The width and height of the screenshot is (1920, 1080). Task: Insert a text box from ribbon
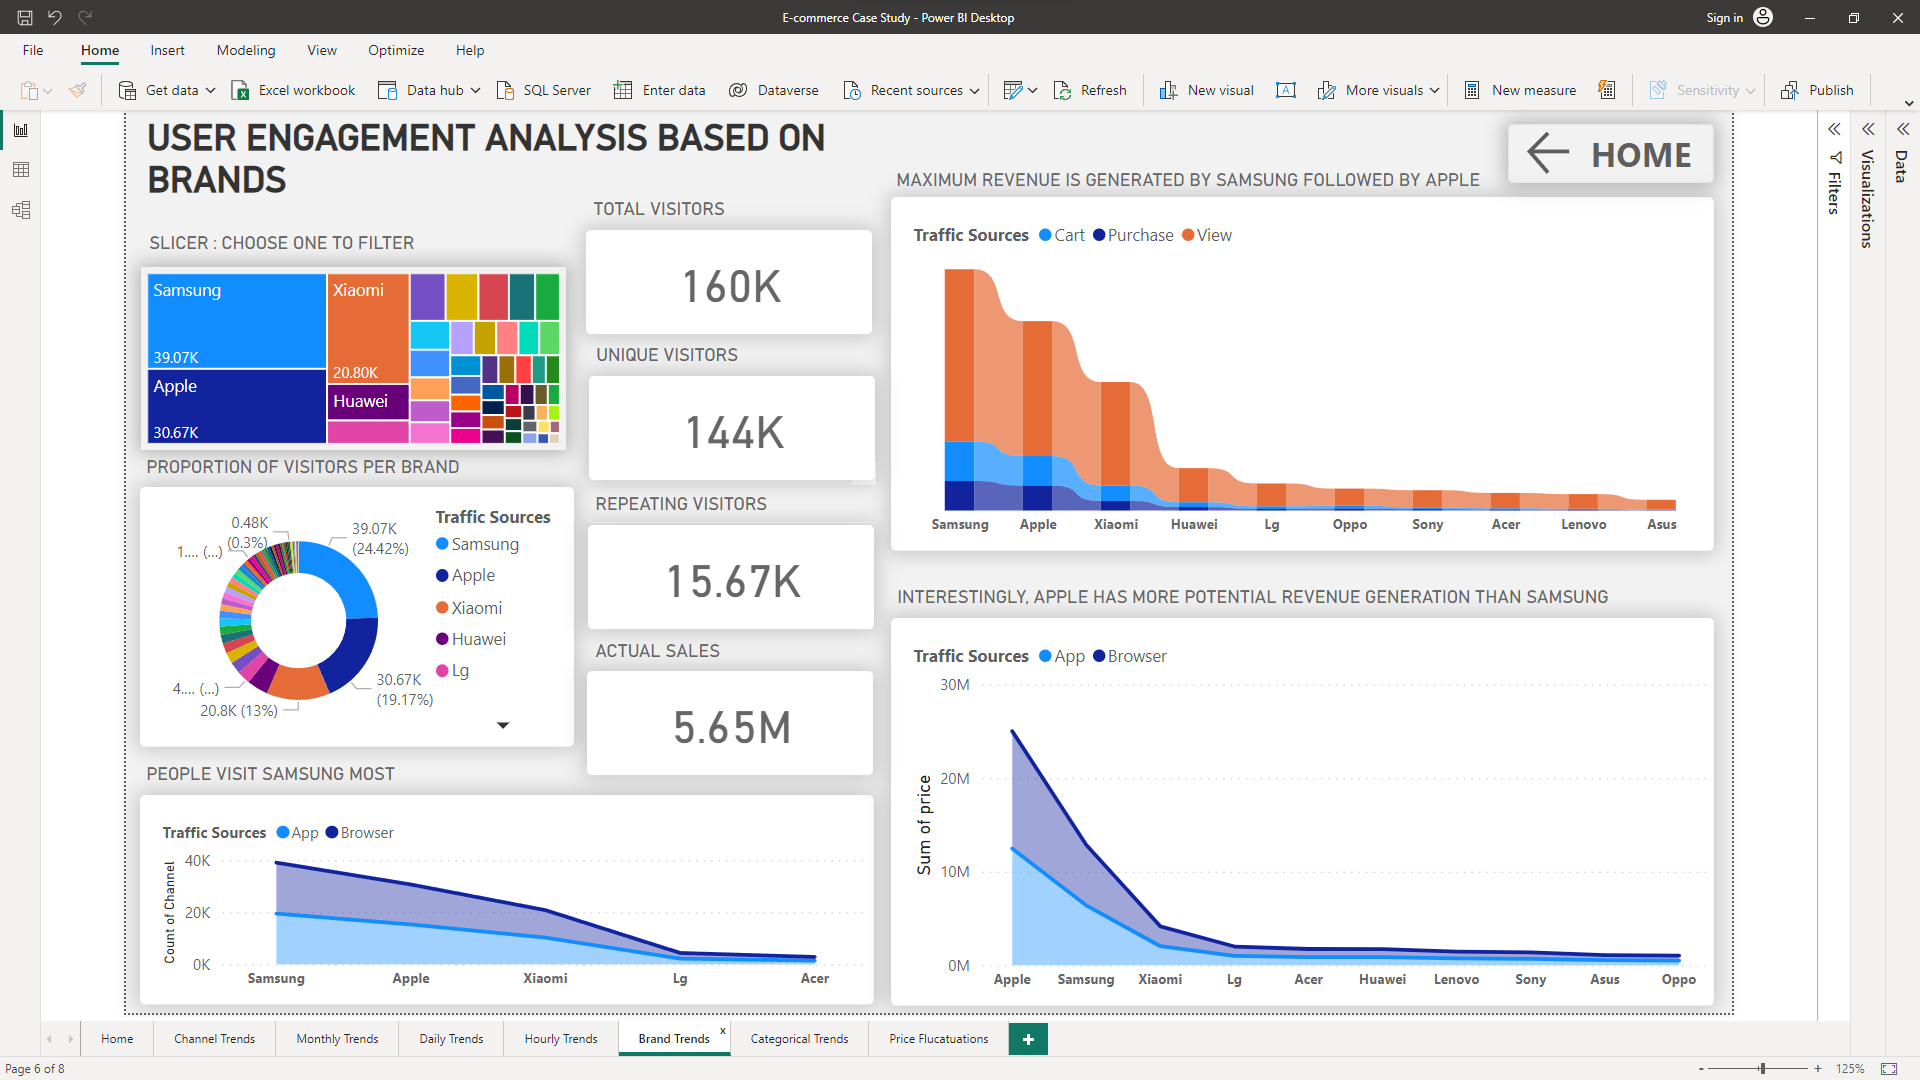coord(1286,90)
